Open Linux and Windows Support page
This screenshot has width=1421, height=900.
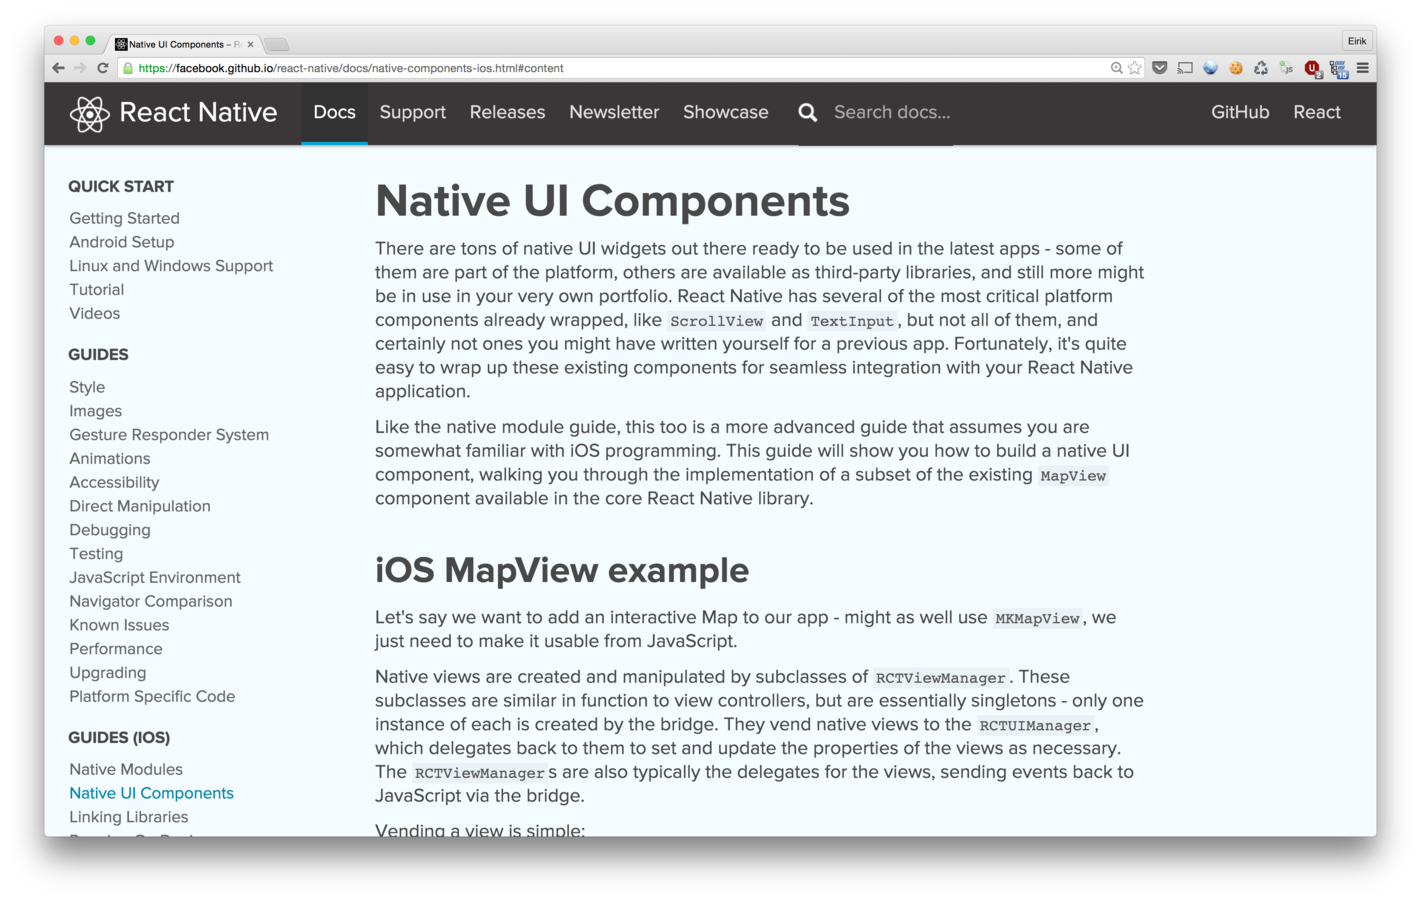coord(171,266)
